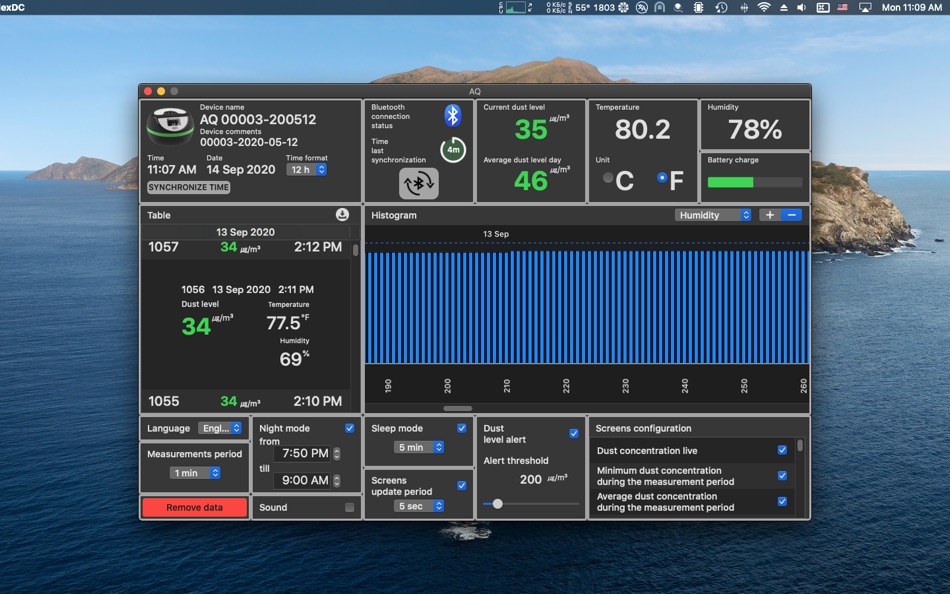Click the table download export icon
Screen dimensions: 950x594
click(x=342, y=215)
